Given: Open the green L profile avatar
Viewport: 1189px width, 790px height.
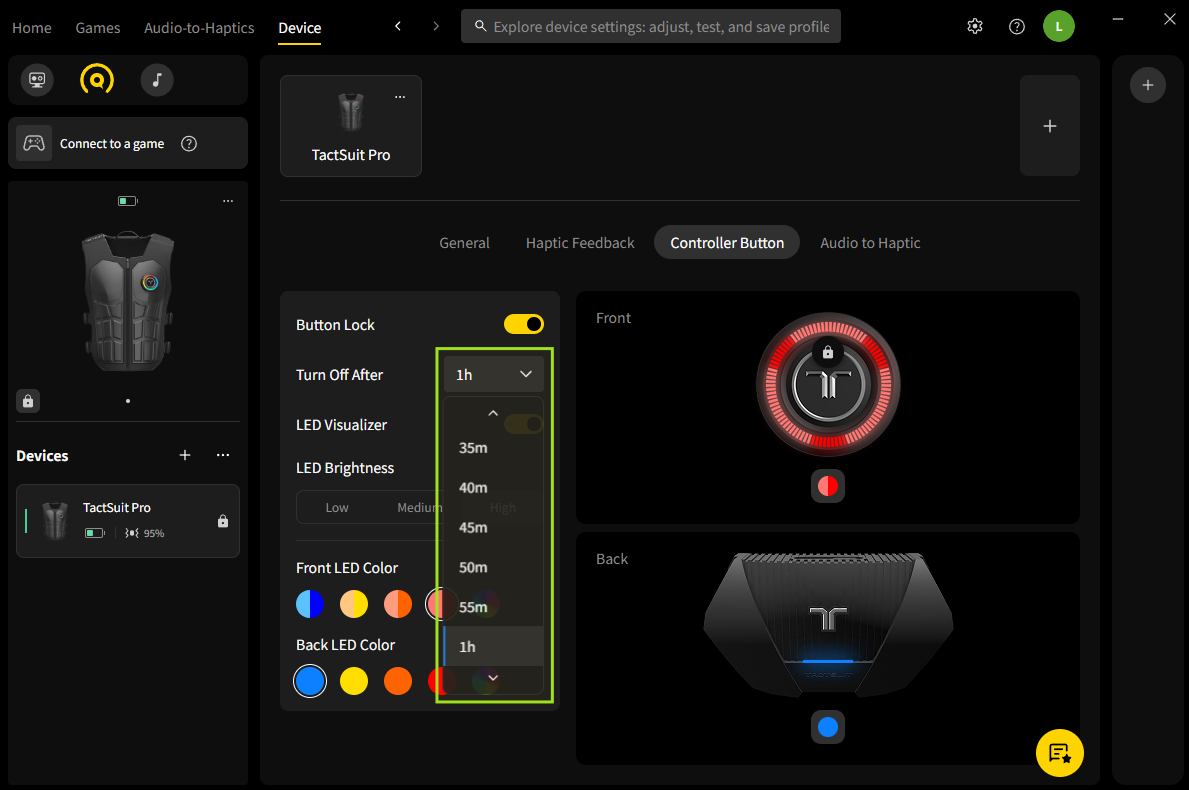Looking at the screenshot, I should [x=1059, y=27].
